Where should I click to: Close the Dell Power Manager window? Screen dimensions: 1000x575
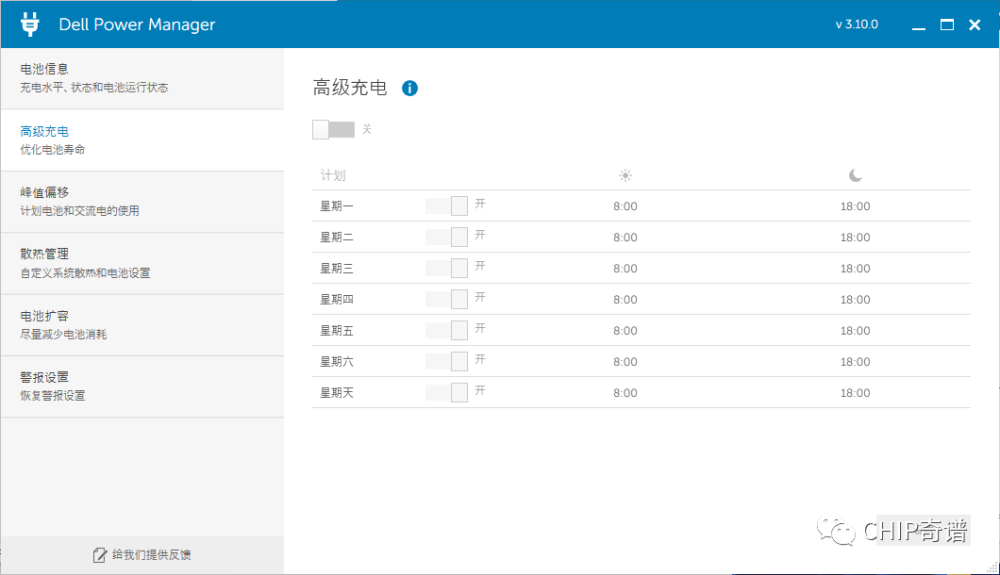[974, 25]
